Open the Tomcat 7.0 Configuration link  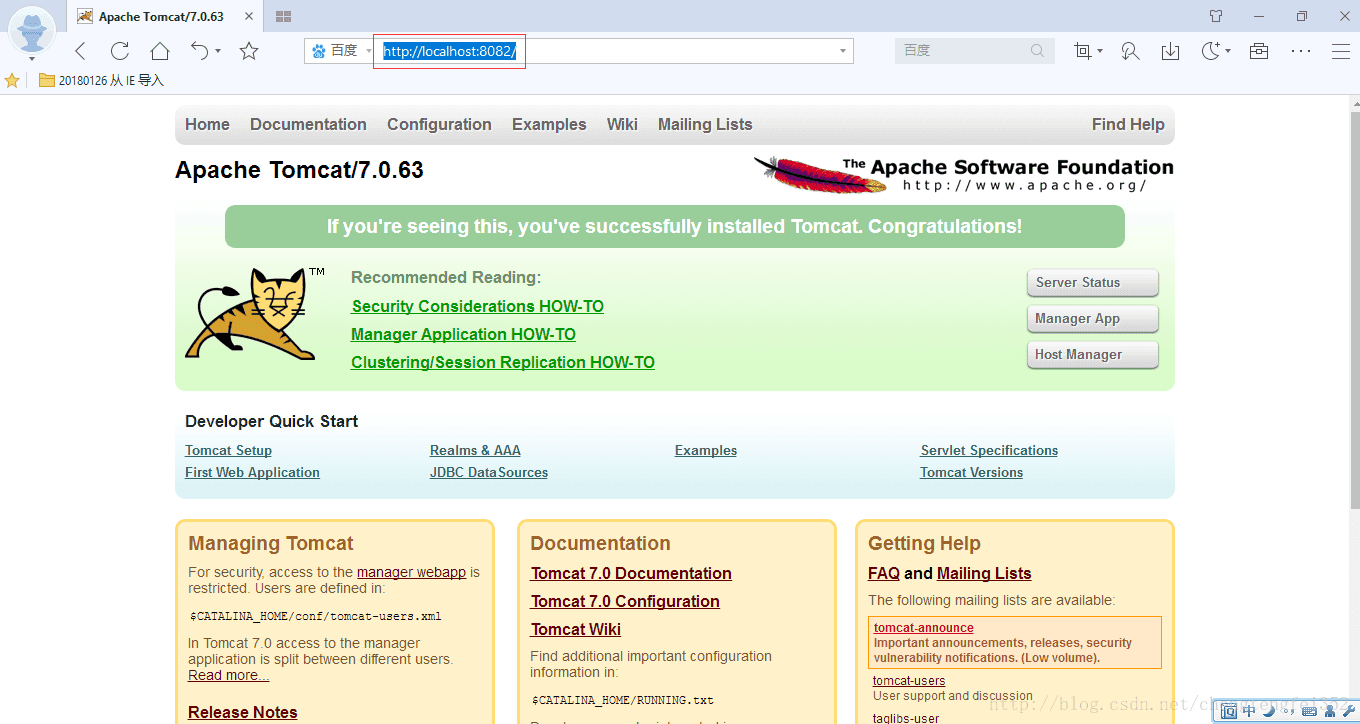(625, 601)
